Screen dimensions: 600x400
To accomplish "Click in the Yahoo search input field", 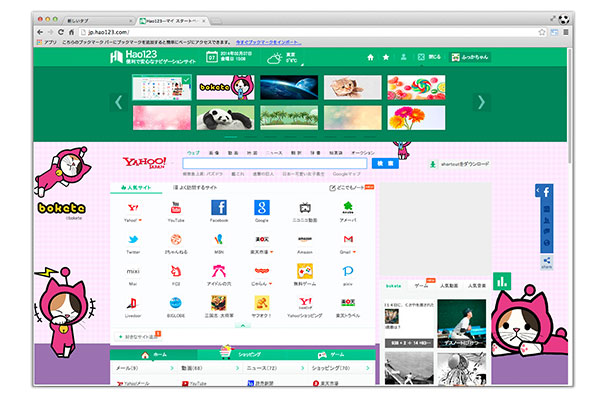I will click(275, 163).
